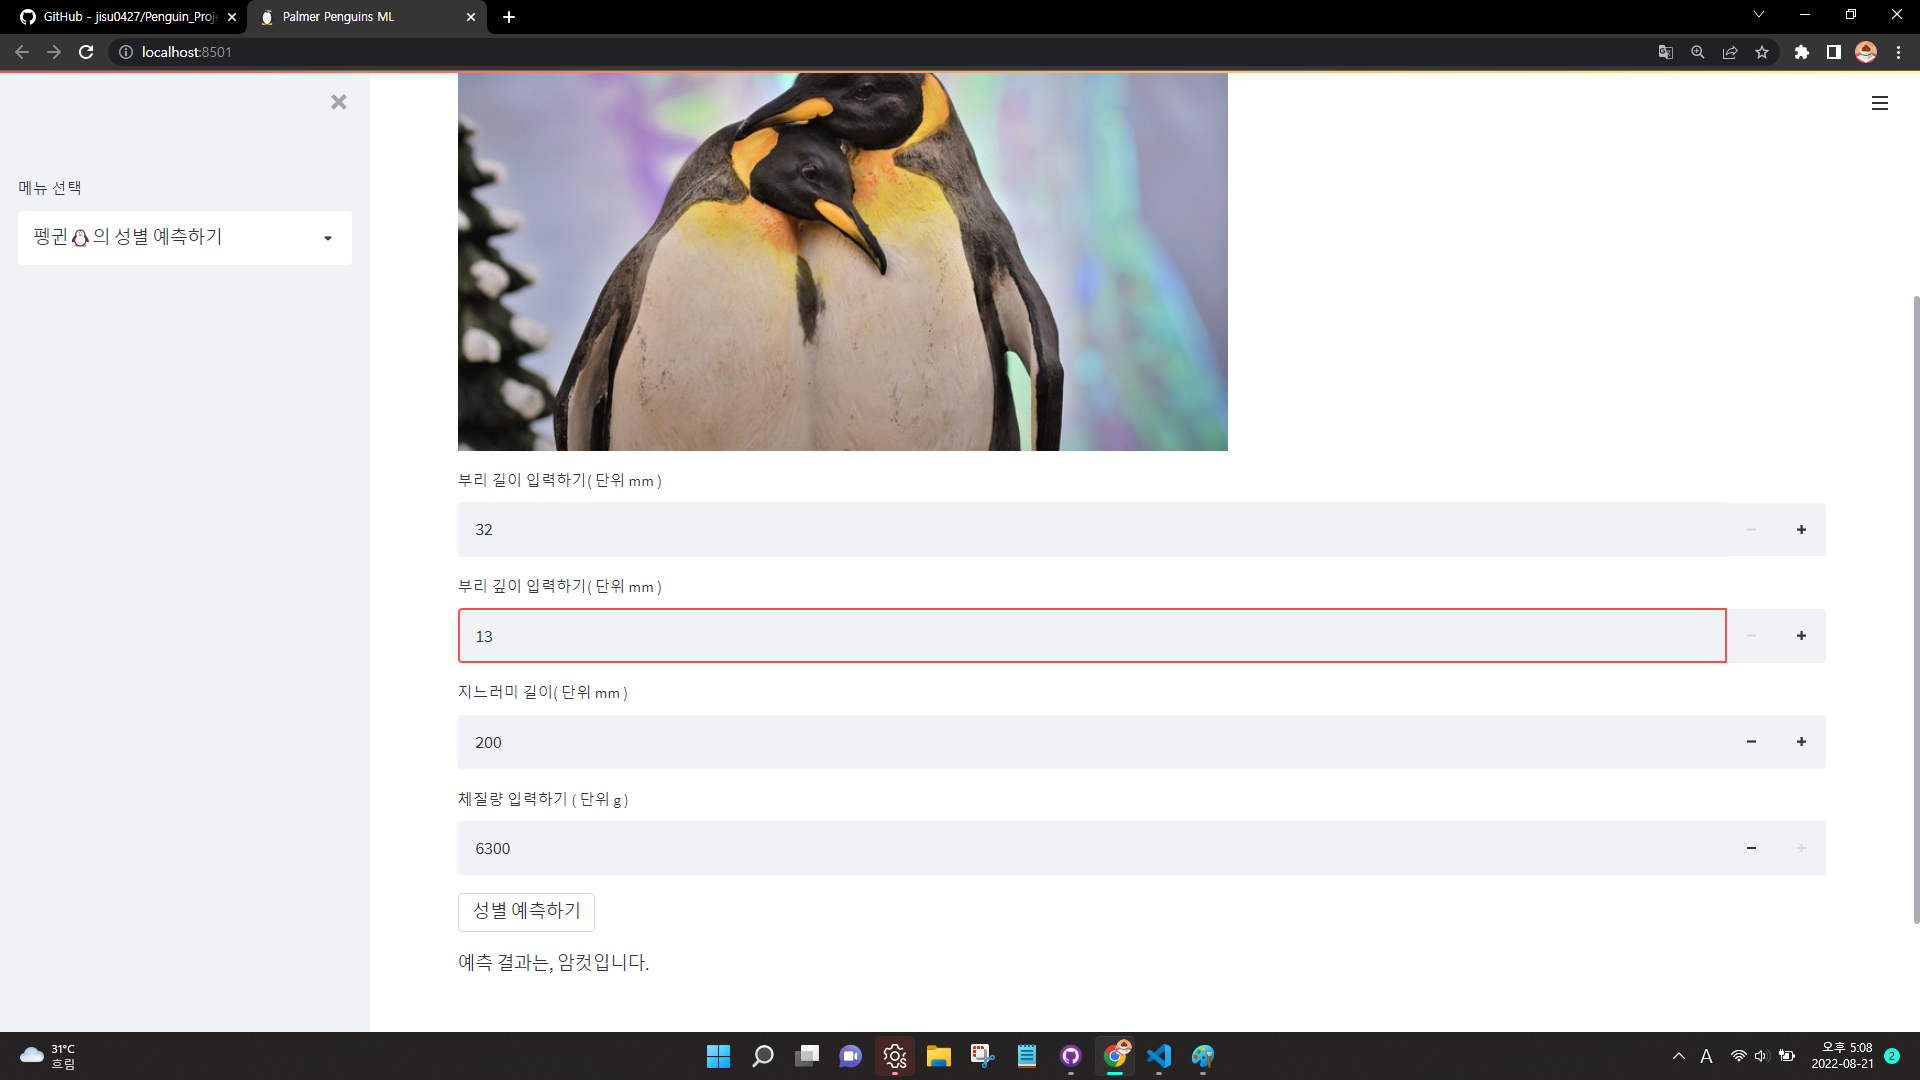Click the 성별 예측하기 button
This screenshot has width=1920, height=1080.
click(x=526, y=911)
